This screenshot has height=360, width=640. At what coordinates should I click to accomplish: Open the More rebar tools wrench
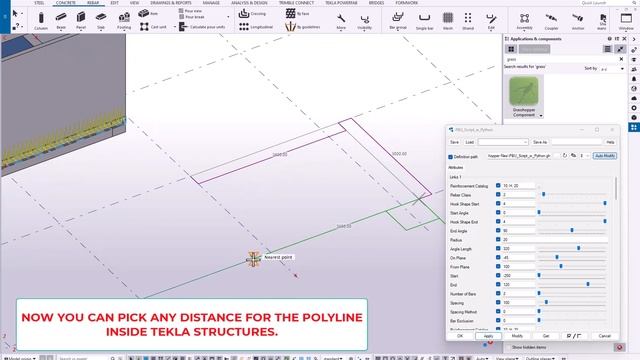coord(341,21)
